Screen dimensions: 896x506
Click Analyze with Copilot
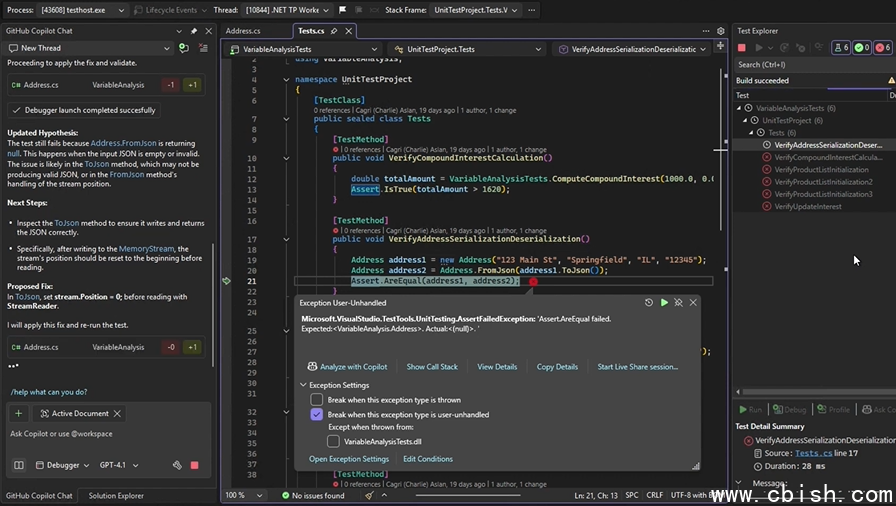click(347, 367)
